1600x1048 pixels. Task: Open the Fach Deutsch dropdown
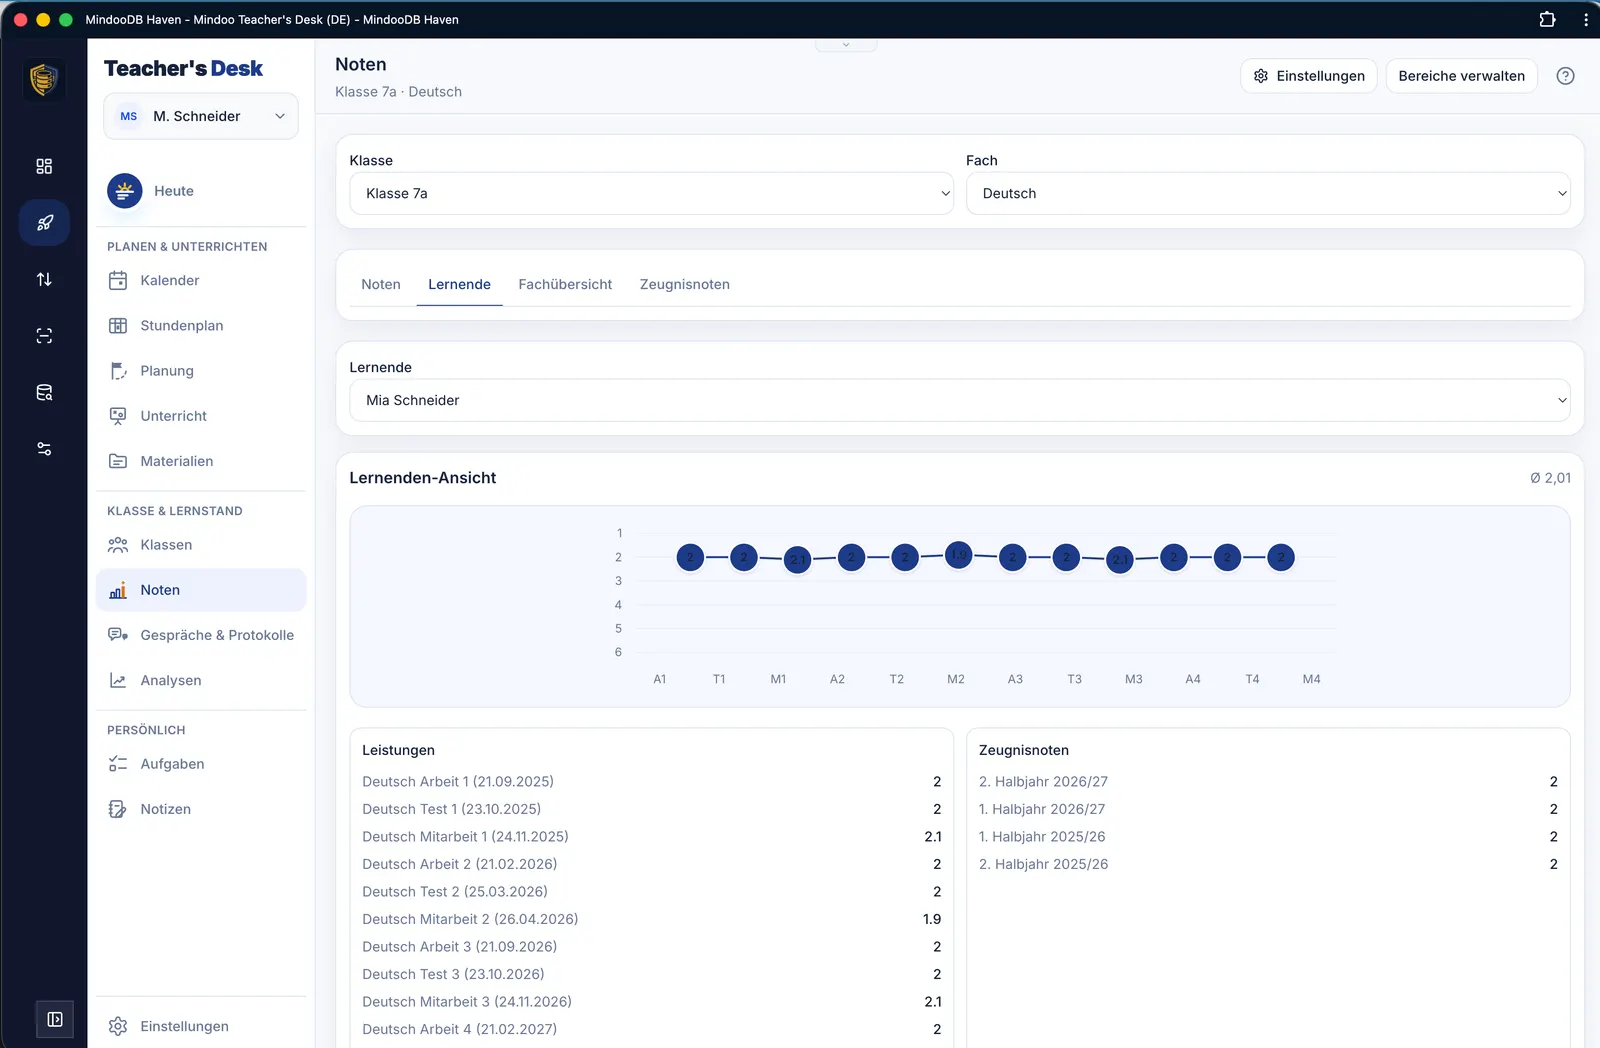1268,194
